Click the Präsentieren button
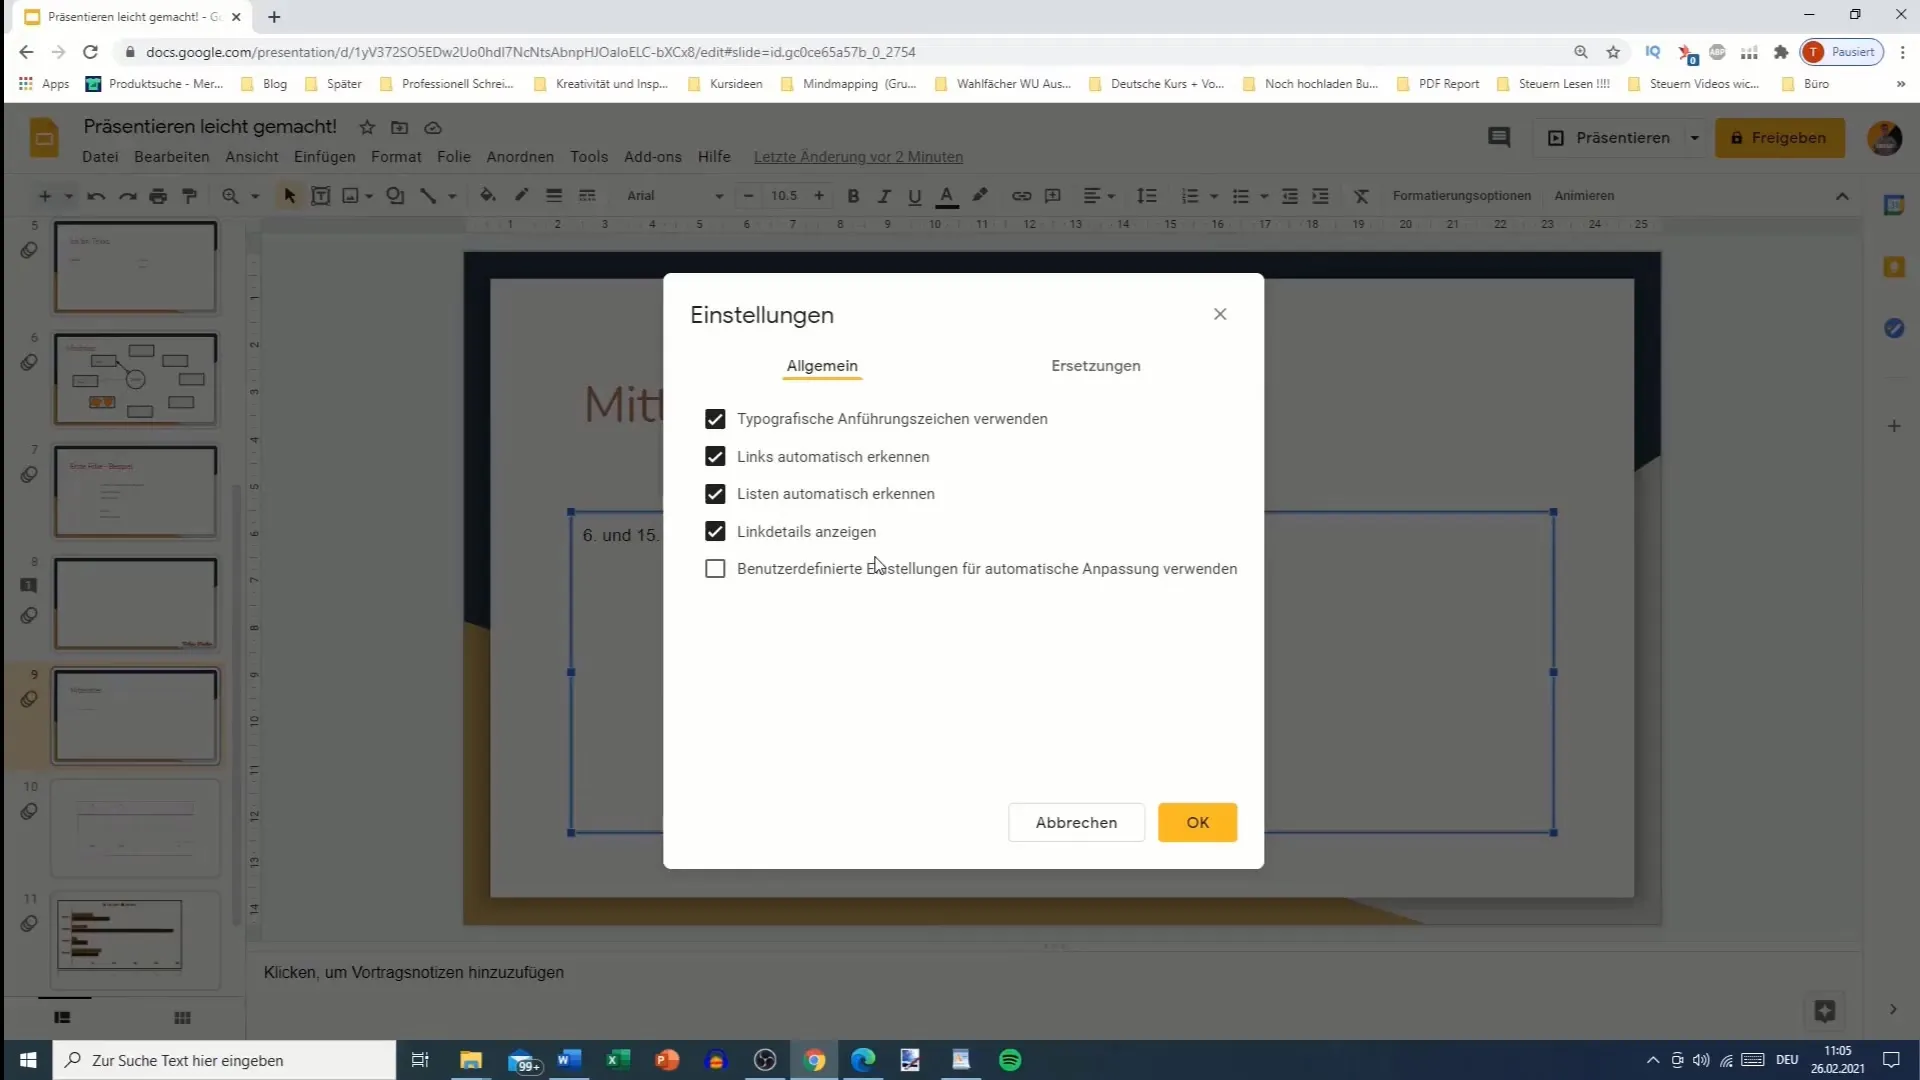This screenshot has width=1920, height=1080. [1608, 138]
